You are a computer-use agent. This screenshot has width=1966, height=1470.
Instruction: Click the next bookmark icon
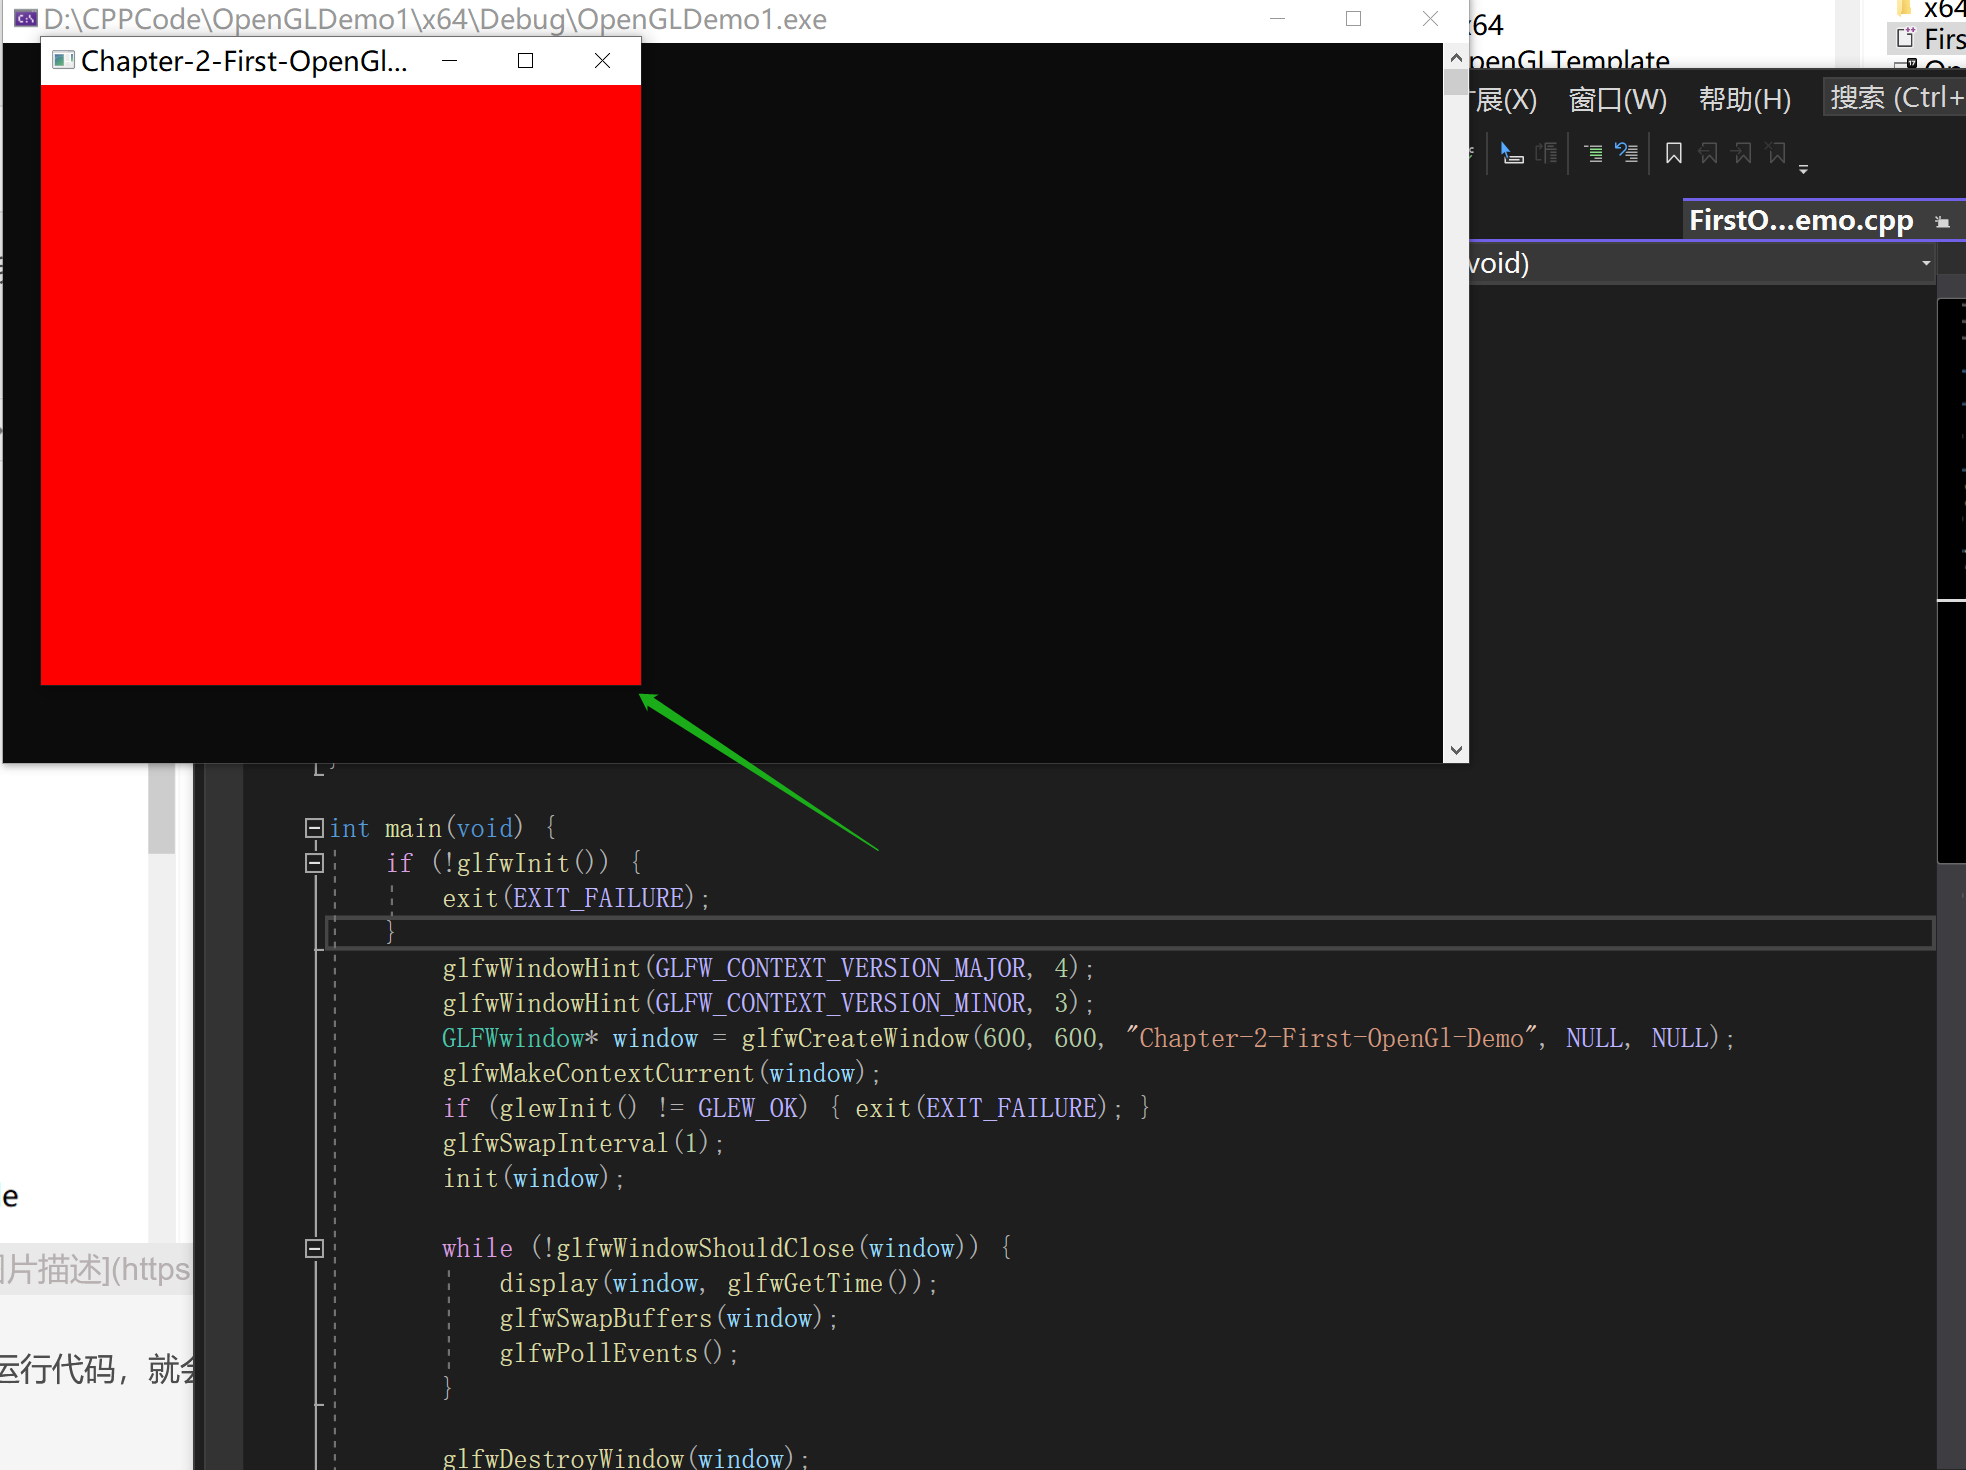1743,153
